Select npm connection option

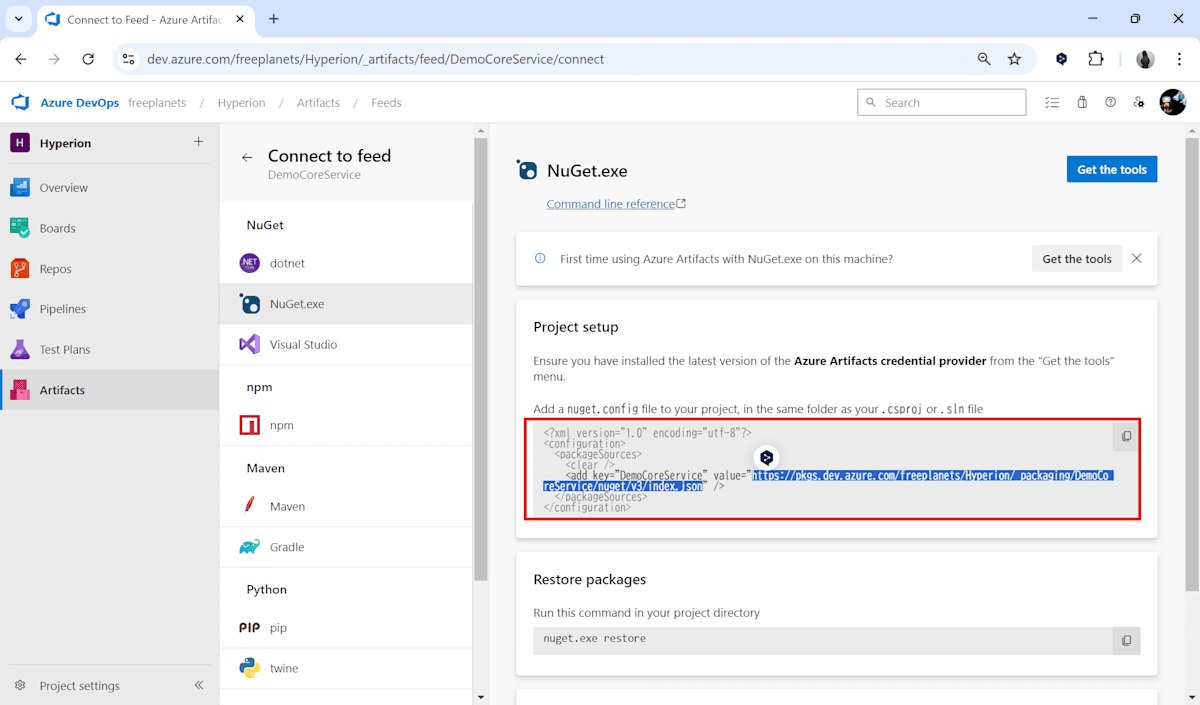click(x=346, y=425)
